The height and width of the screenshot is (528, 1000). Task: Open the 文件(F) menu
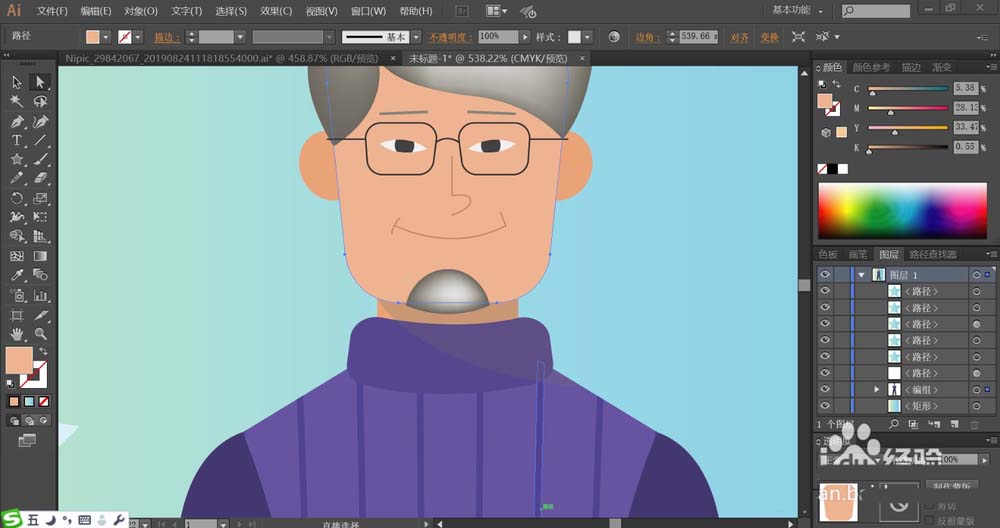pyautogui.click(x=52, y=11)
